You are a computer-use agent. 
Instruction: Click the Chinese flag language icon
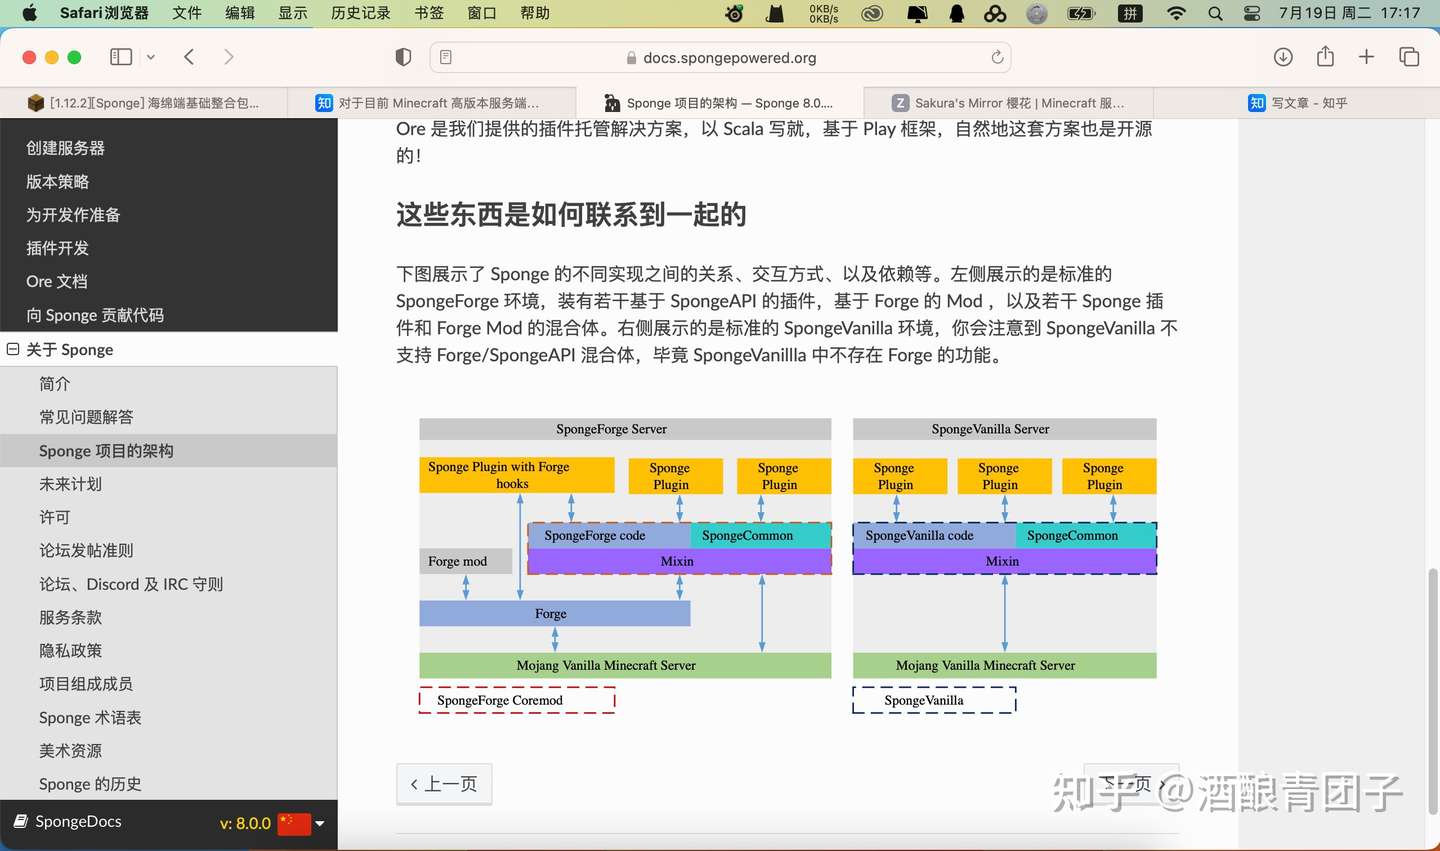tap(294, 823)
